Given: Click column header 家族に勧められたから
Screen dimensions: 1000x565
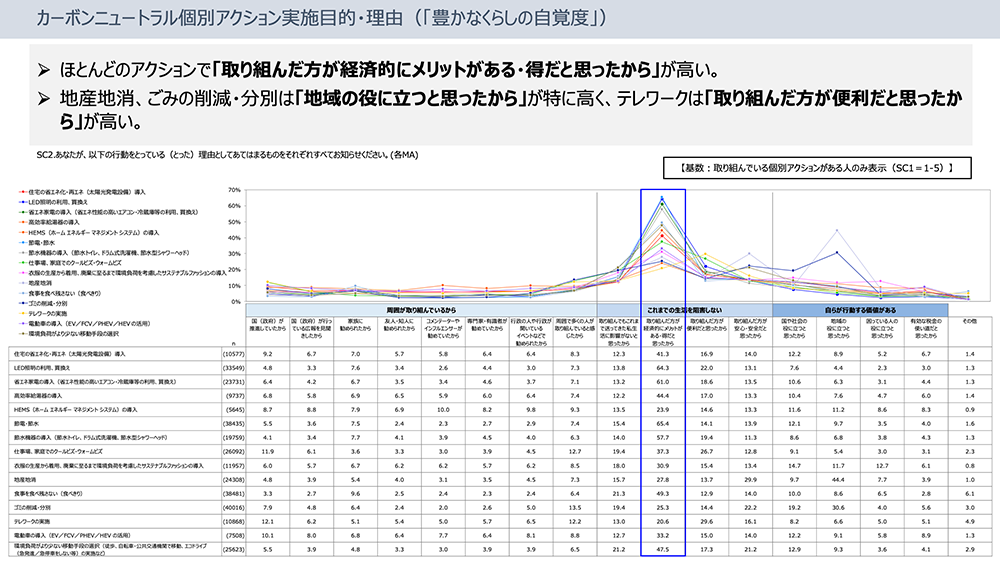Looking at the screenshot, I should [355, 325].
